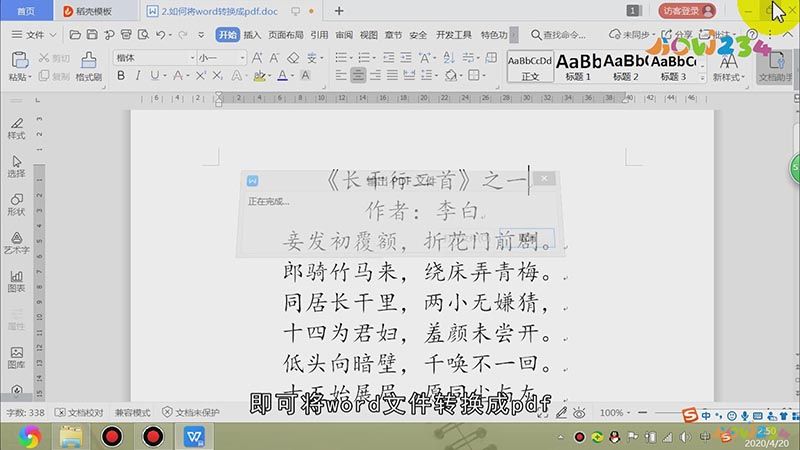Screen dimensions: 800x450
Task: Click the help question mark icon
Action: (752, 35)
